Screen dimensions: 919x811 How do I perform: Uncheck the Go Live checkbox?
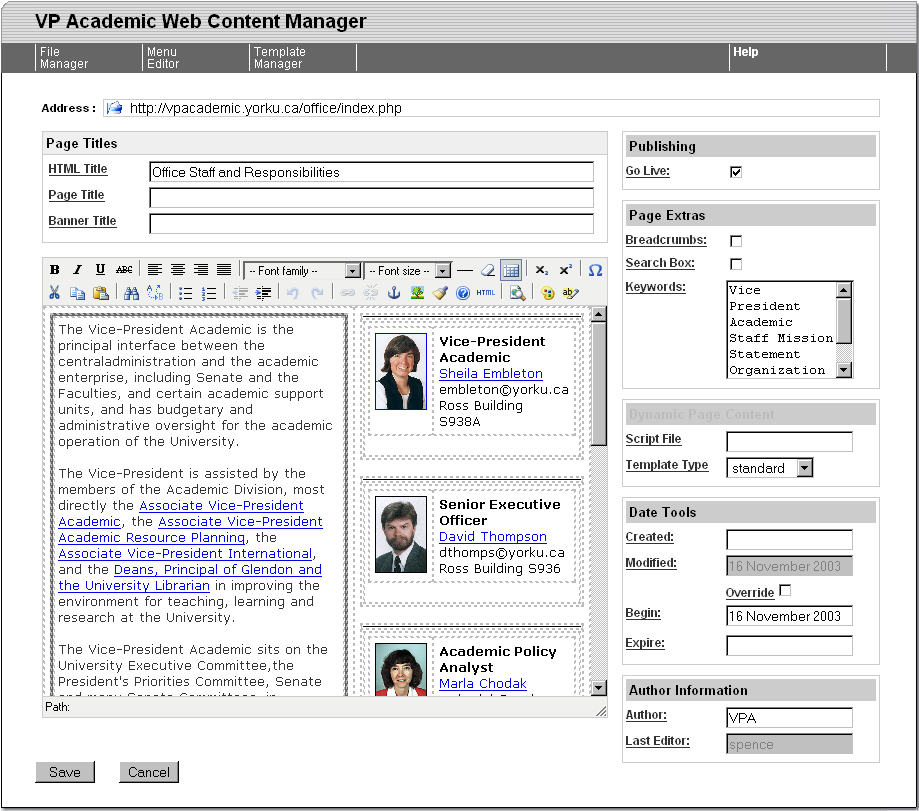(736, 172)
